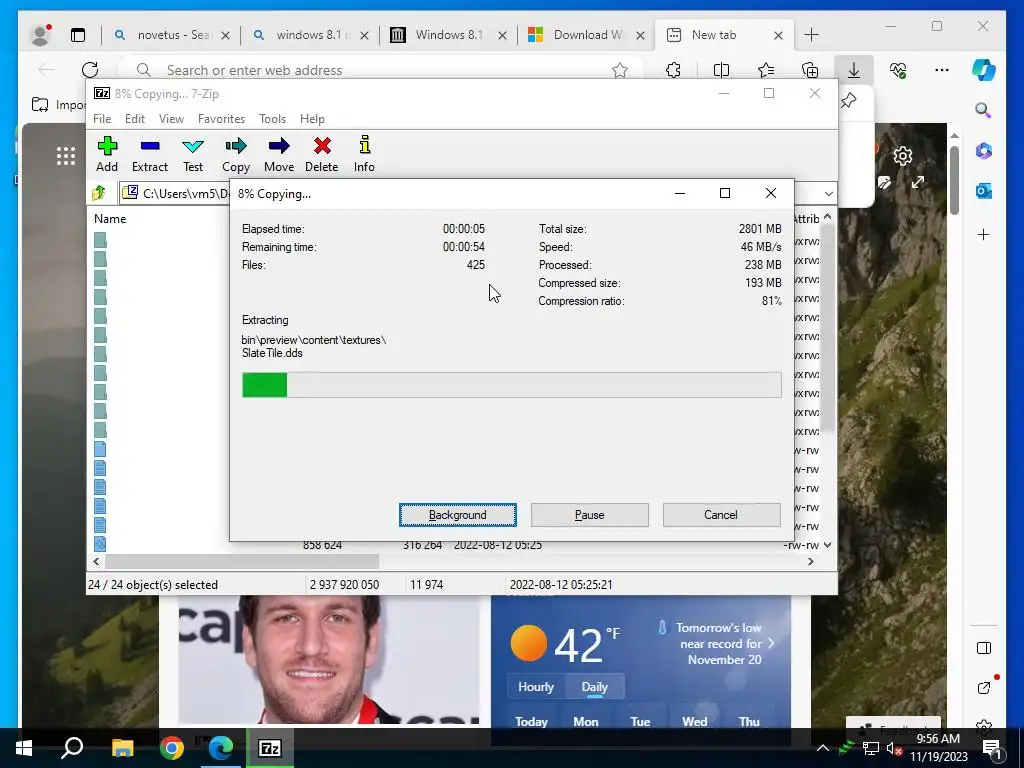Click the favorite star in address bar
The width and height of the screenshot is (1024, 768).
620,70
